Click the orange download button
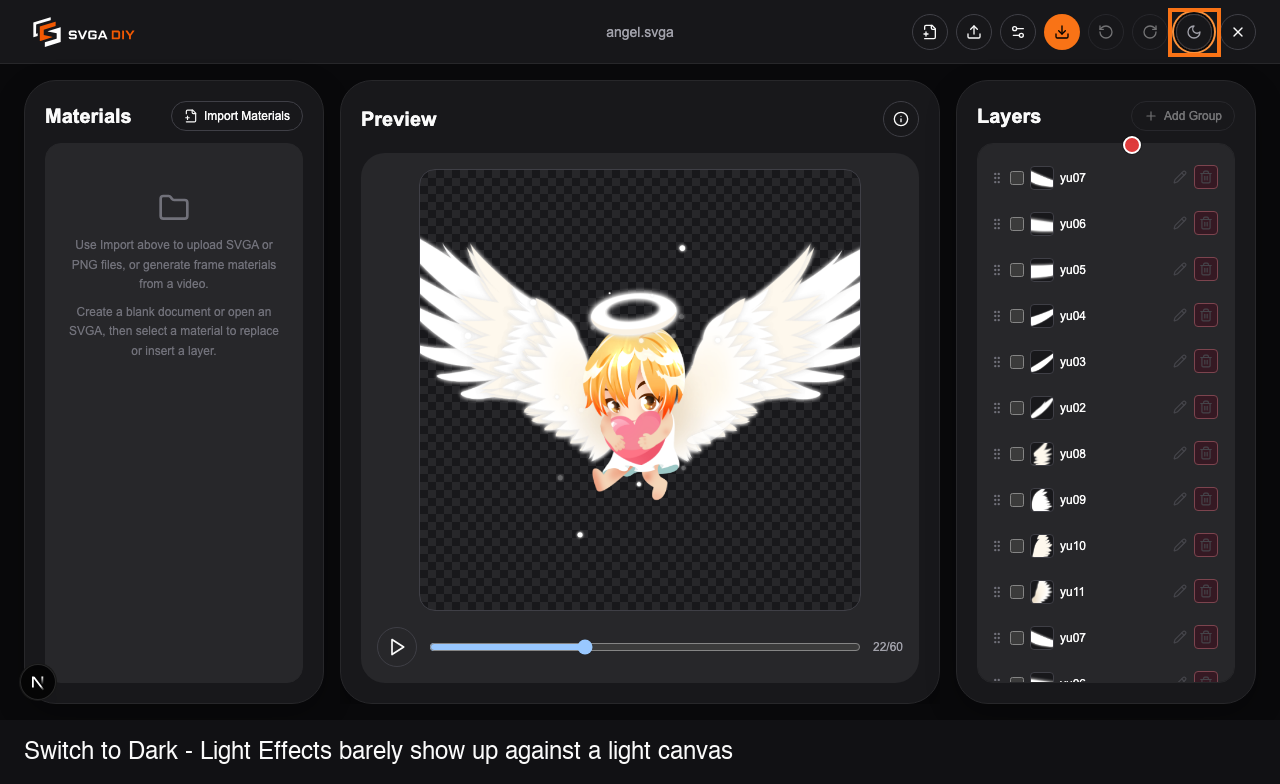This screenshot has height=784, width=1280. pos(1062,32)
